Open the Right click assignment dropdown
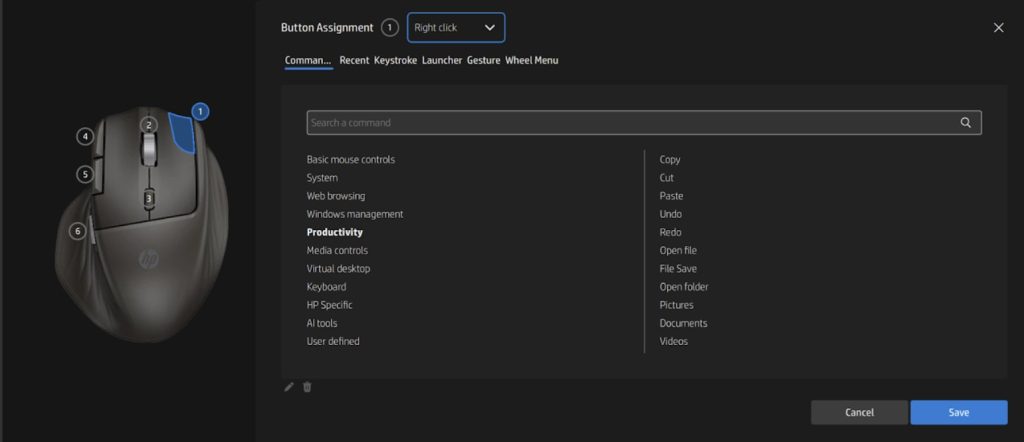Viewport: 1024px width, 442px height. pyautogui.click(x=456, y=27)
